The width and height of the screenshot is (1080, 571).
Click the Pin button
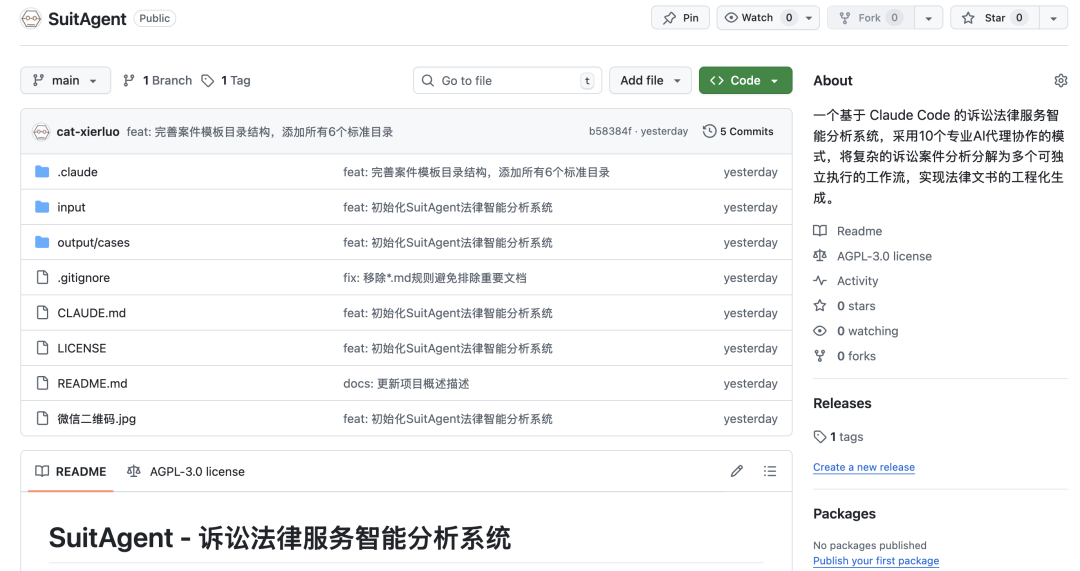tap(681, 18)
